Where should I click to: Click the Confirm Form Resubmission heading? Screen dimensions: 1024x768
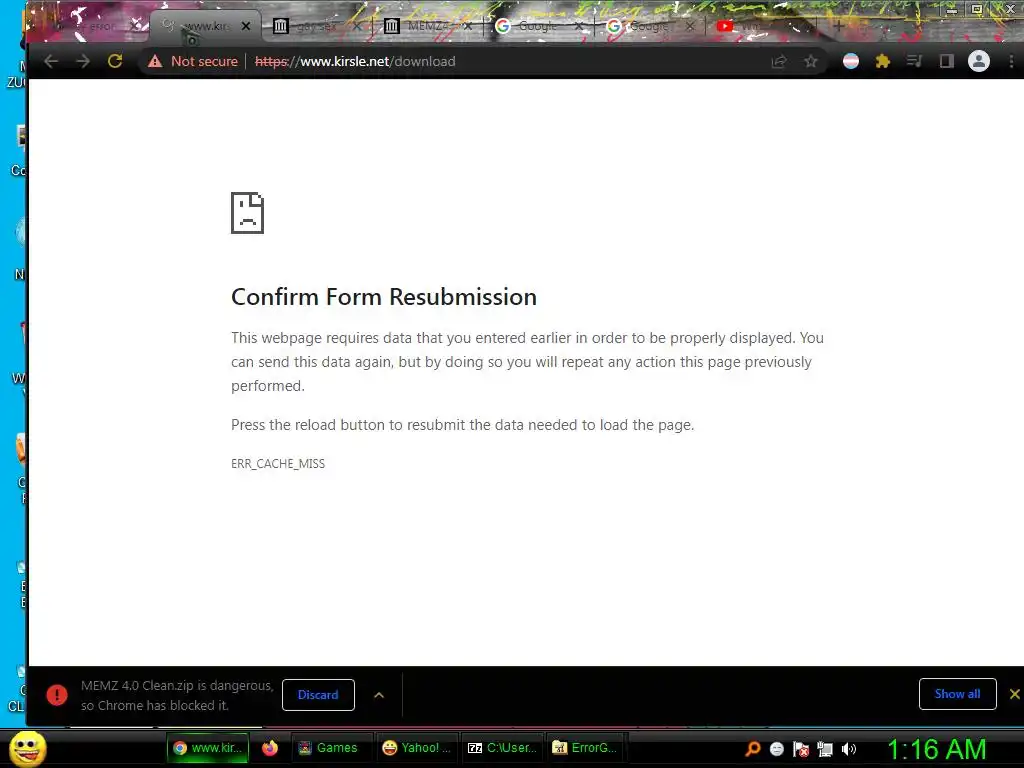click(x=384, y=296)
